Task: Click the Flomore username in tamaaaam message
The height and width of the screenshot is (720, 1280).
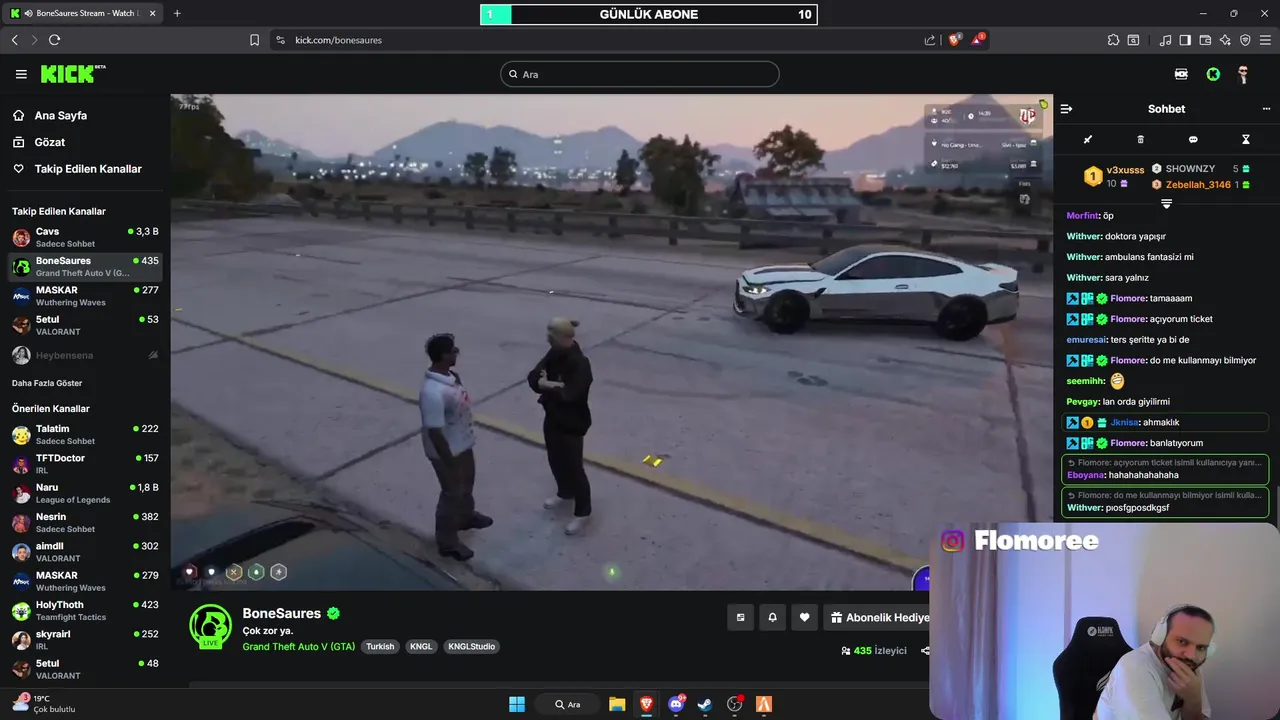Action: click(1128, 298)
